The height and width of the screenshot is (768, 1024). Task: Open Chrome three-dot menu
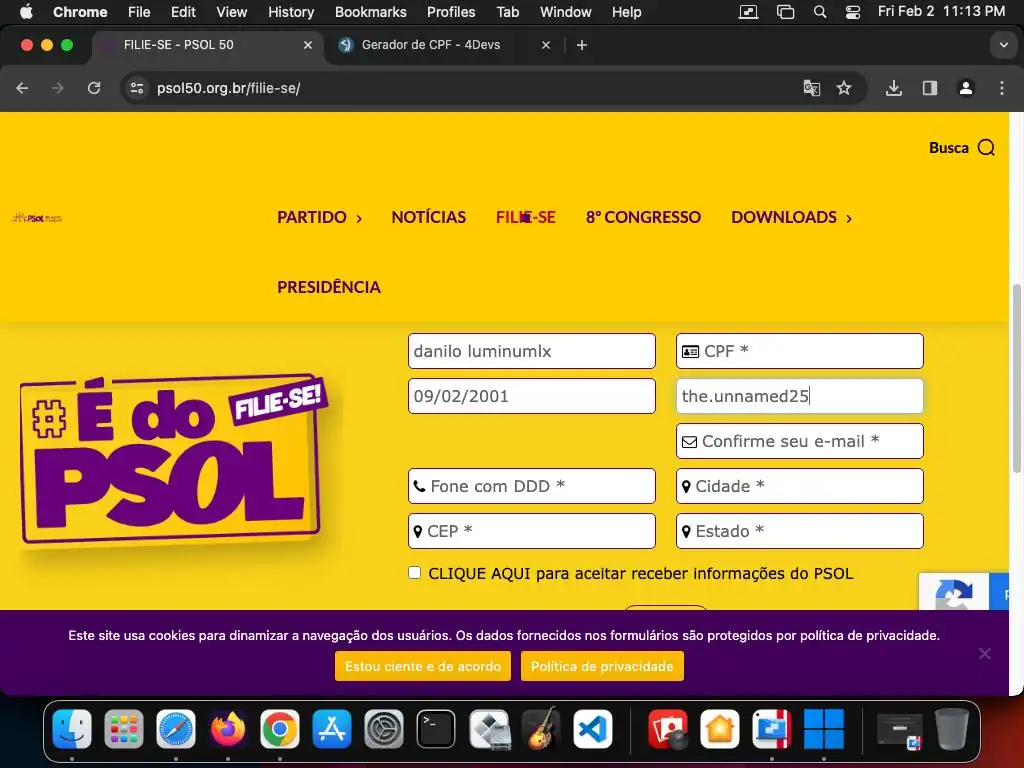point(1002,88)
